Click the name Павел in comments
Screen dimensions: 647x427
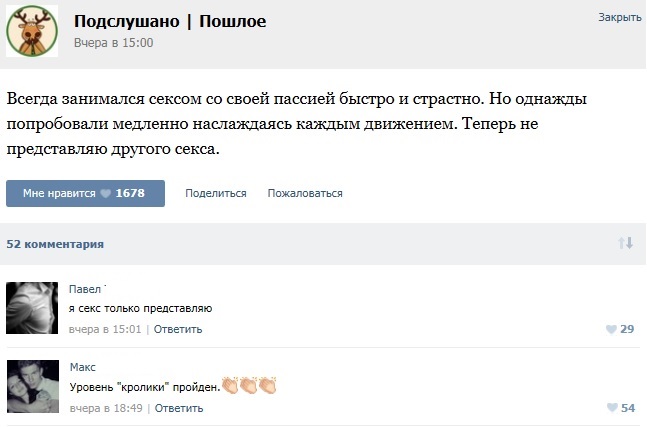tap(86, 288)
